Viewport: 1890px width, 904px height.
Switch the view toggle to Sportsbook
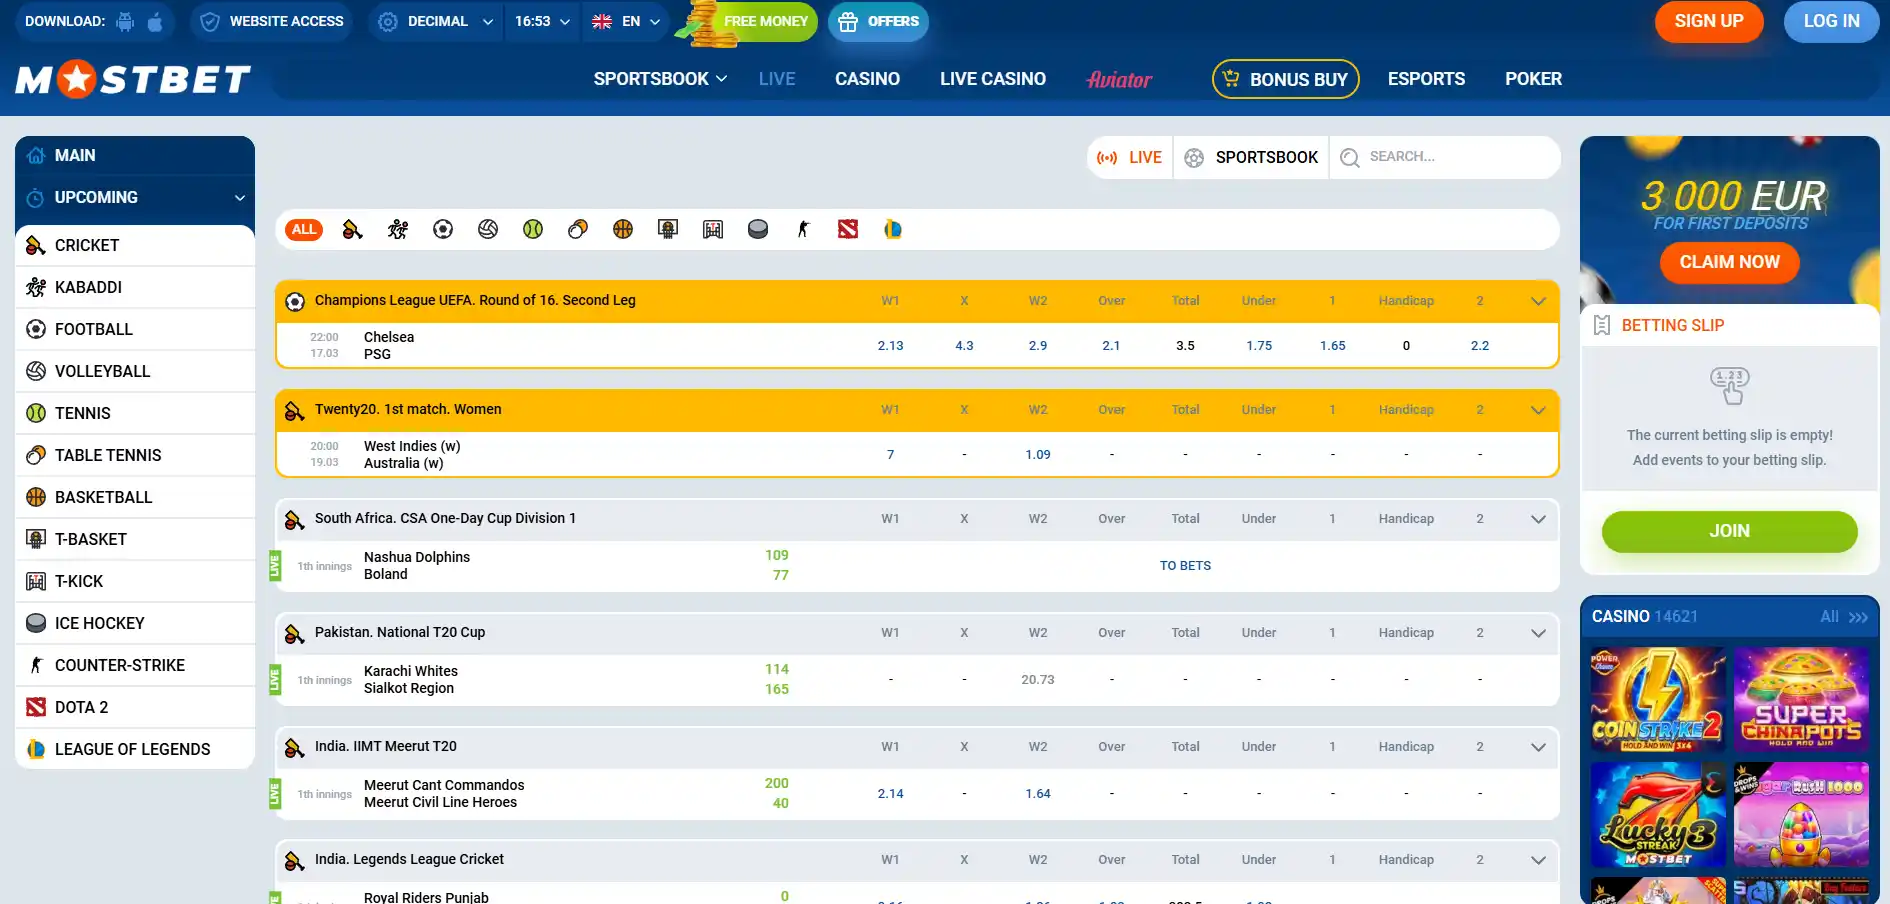[x=1251, y=158]
